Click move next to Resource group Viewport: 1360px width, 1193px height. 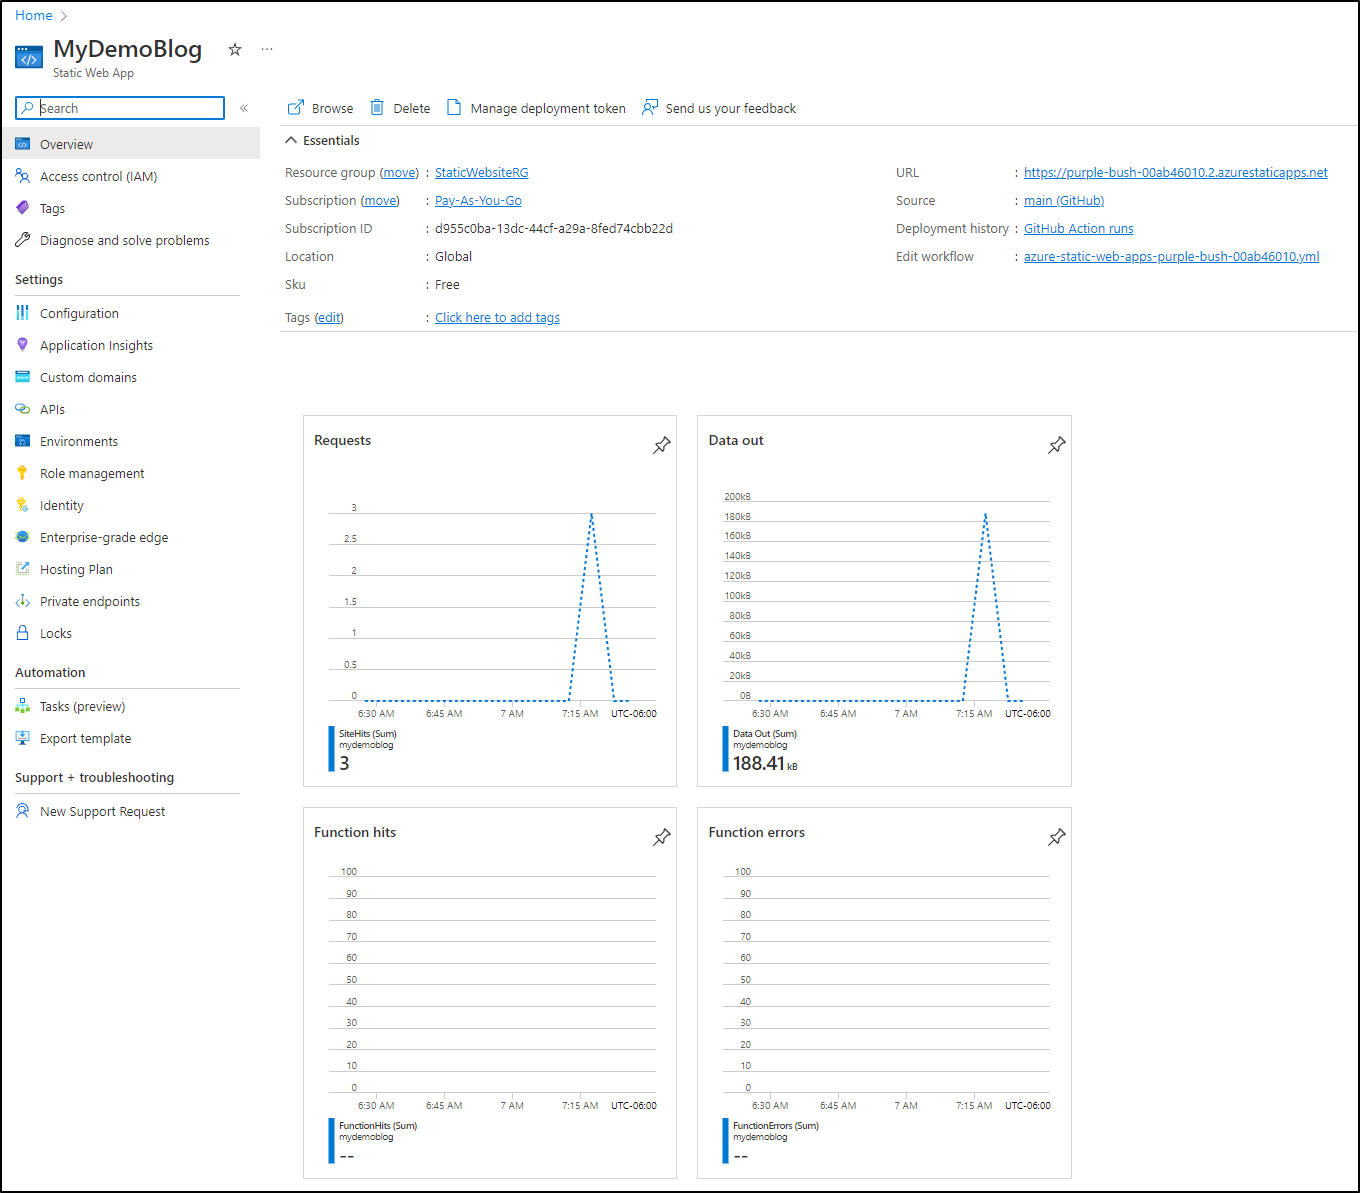coord(400,173)
